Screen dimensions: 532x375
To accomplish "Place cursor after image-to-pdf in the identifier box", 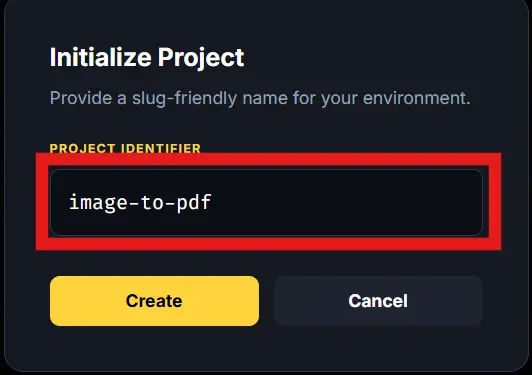I will coord(213,203).
